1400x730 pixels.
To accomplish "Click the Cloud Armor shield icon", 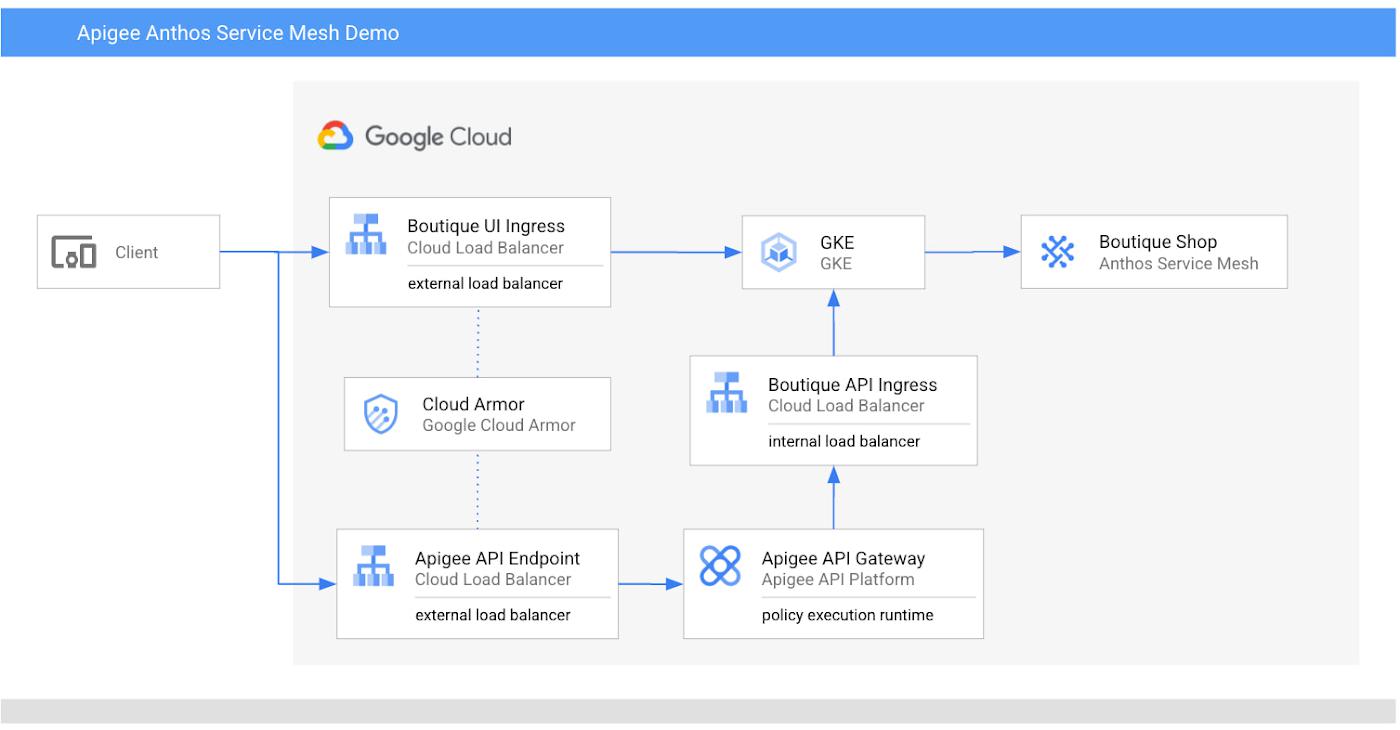I will point(380,413).
